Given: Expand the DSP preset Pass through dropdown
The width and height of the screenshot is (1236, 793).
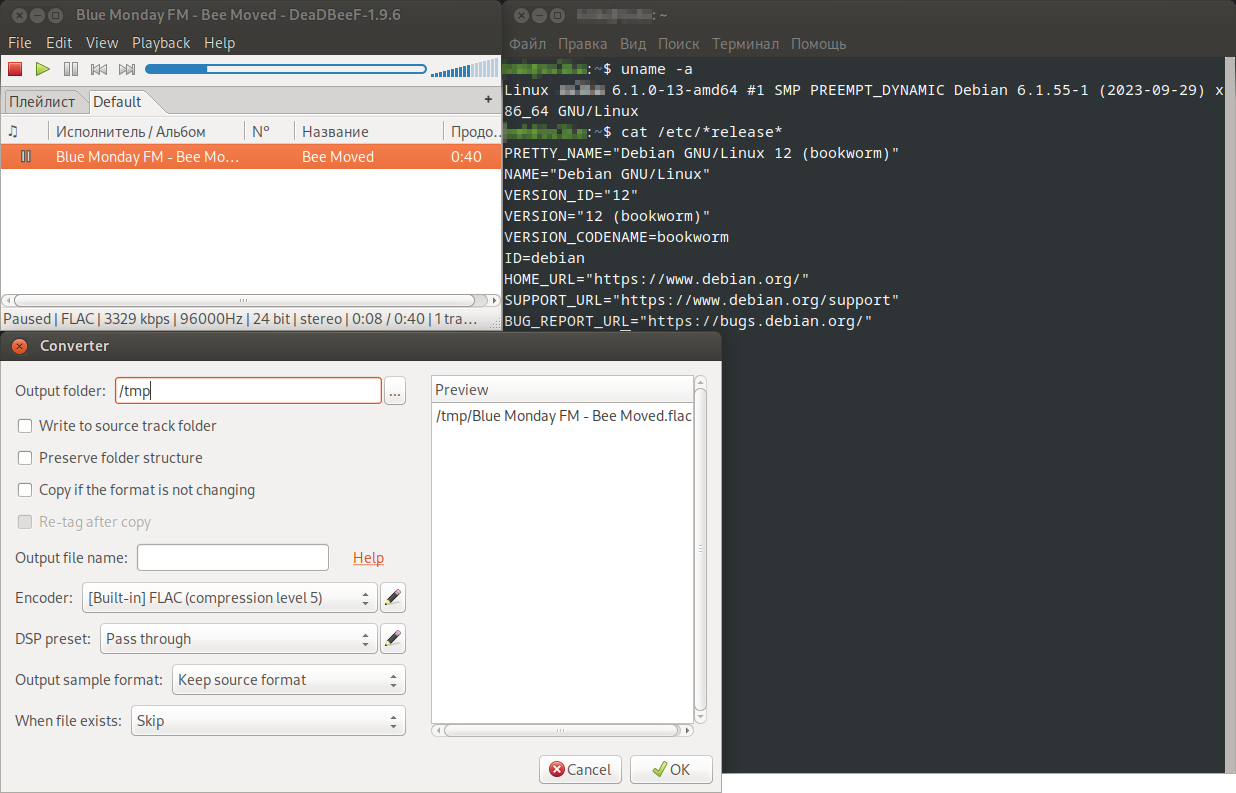Looking at the screenshot, I should tap(239, 639).
